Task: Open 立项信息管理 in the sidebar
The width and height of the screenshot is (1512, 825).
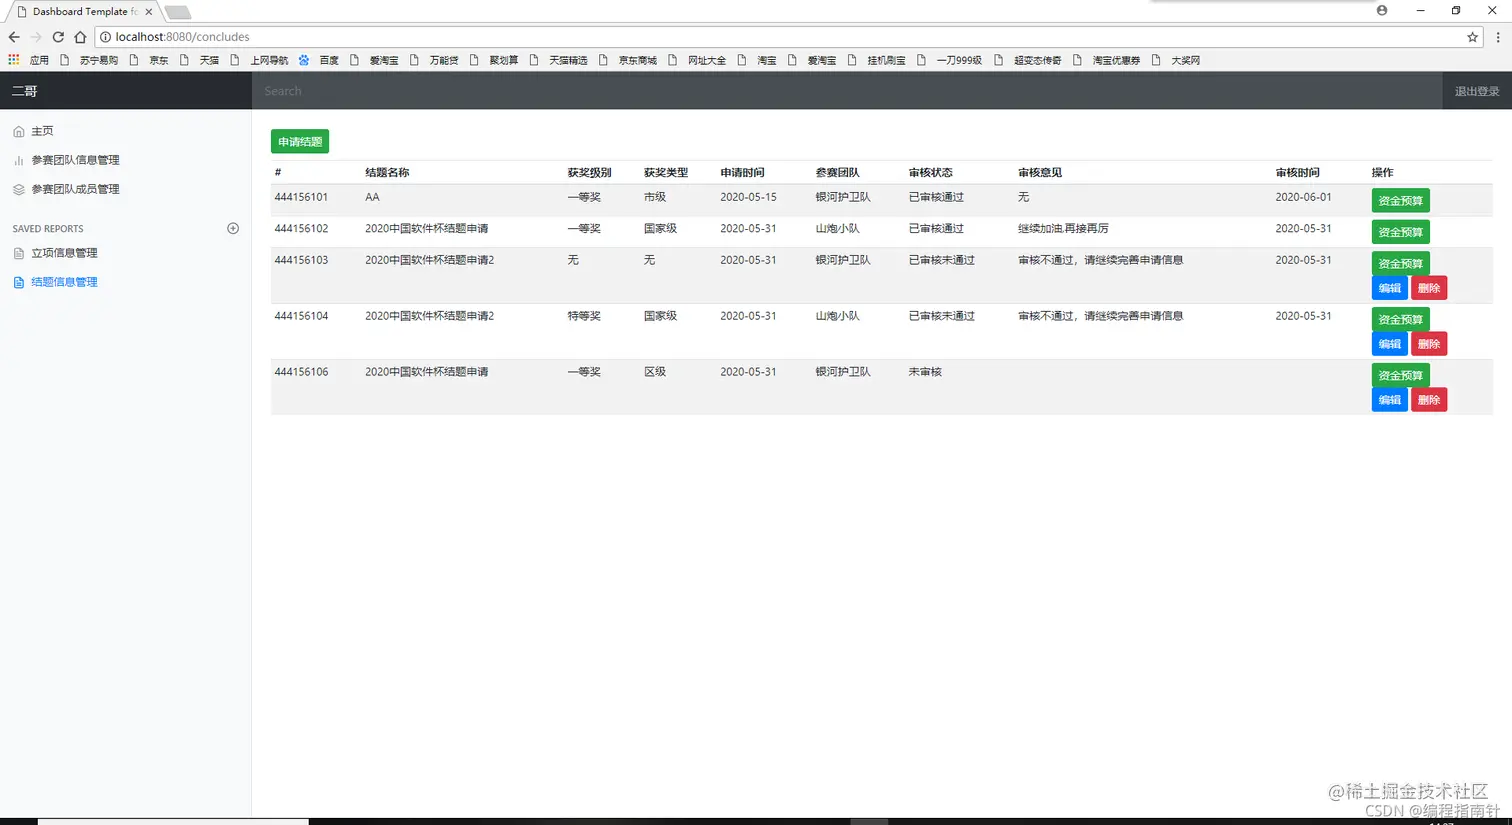Action: (x=64, y=253)
